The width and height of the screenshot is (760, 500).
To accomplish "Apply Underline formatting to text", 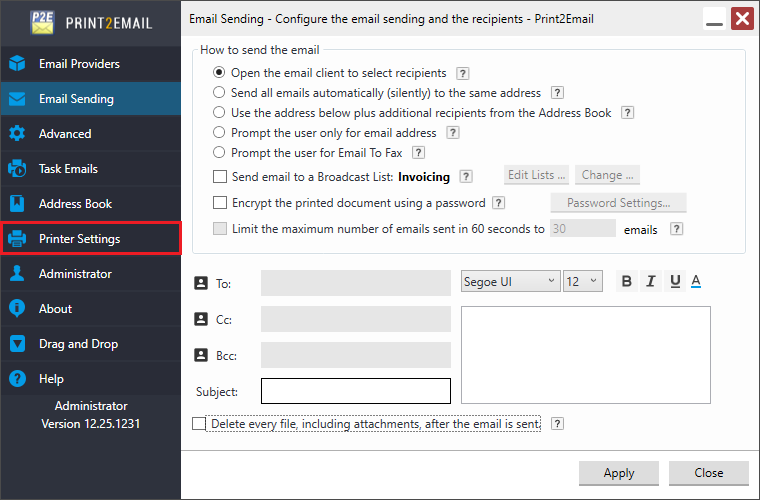I will coord(675,282).
